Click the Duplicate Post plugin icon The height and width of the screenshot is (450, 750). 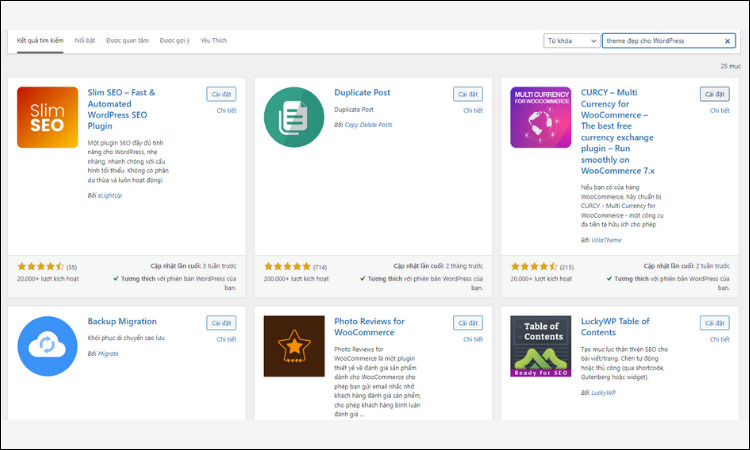coord(294,117)
